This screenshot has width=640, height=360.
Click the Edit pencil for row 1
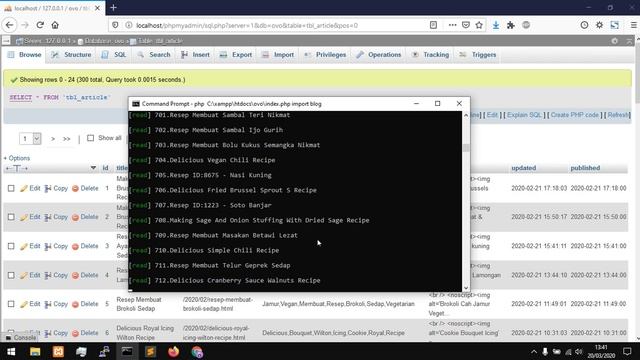24,188
